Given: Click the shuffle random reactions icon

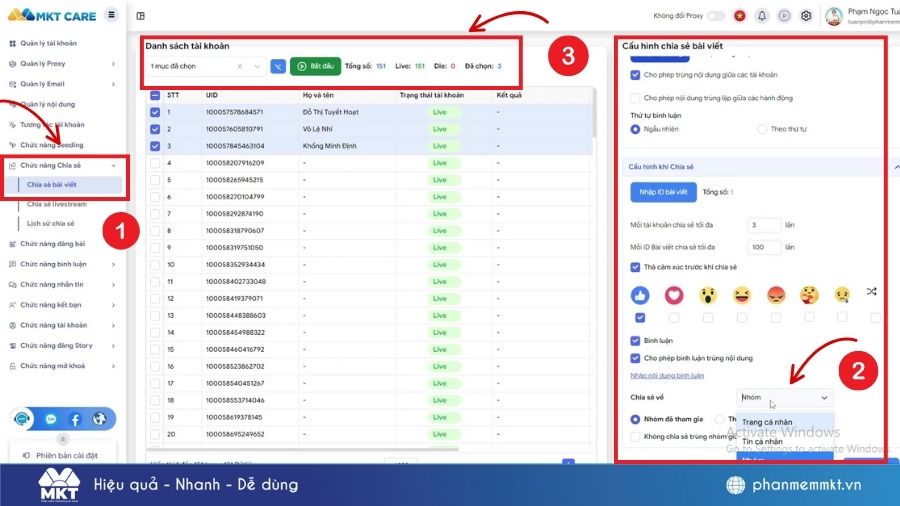Looking at the screenshot, I should 871,292.
